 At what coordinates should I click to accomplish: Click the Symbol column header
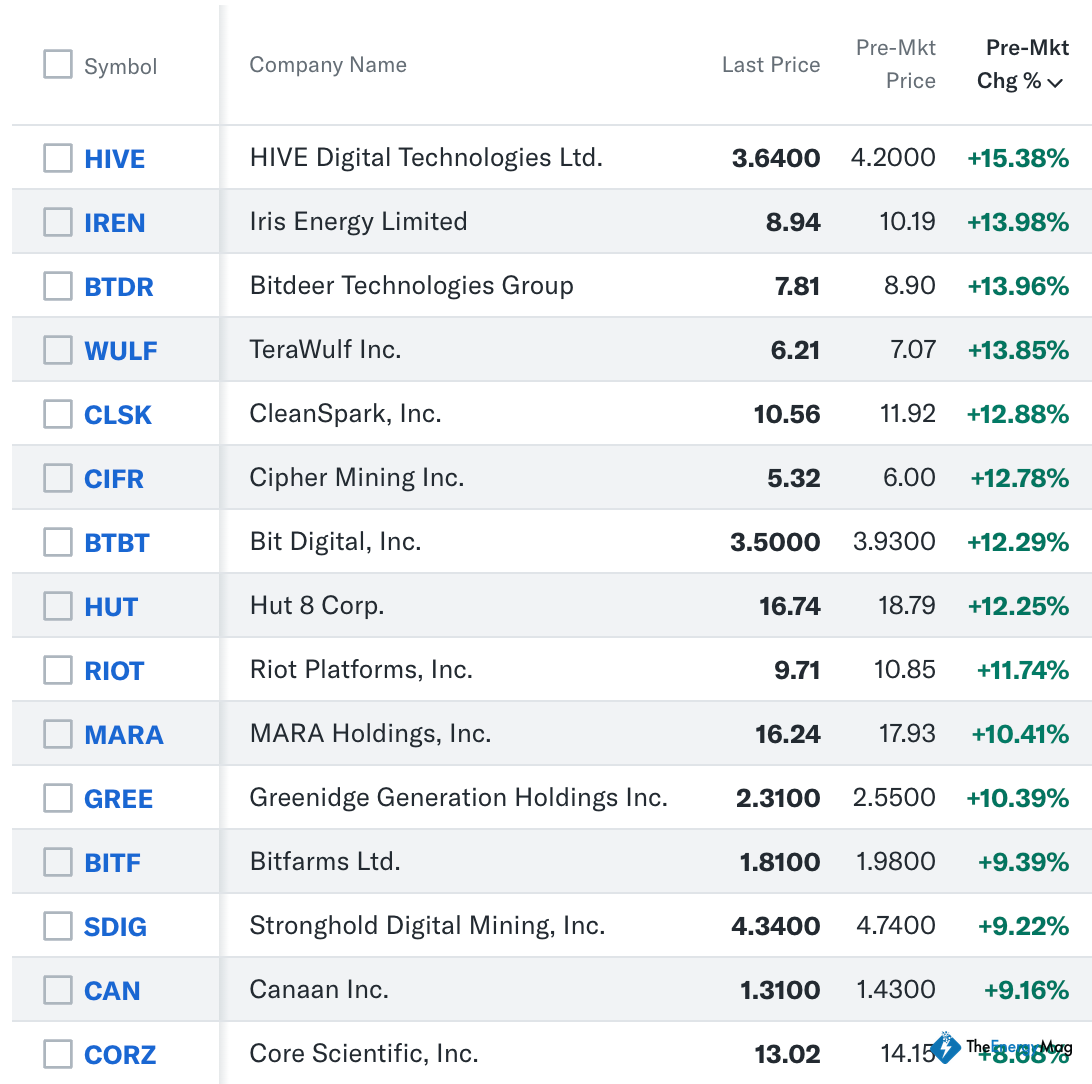120,67
